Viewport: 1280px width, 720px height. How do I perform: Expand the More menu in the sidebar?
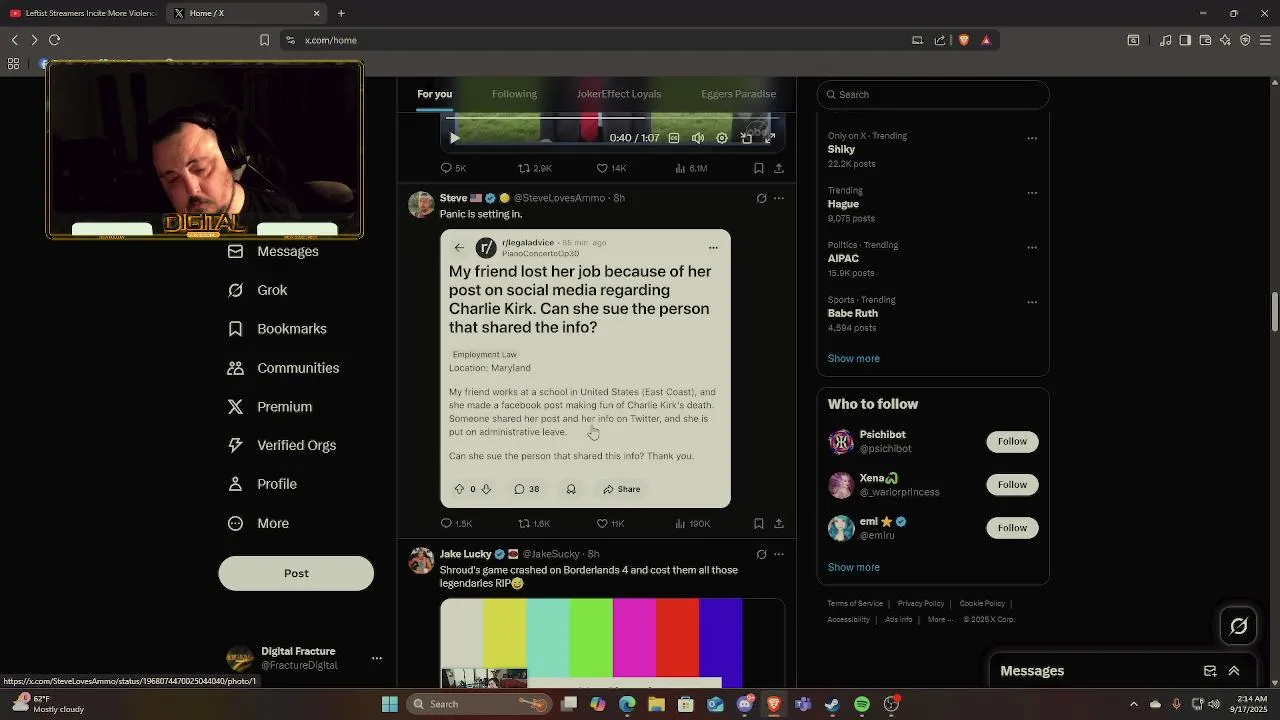coord(259,523)
